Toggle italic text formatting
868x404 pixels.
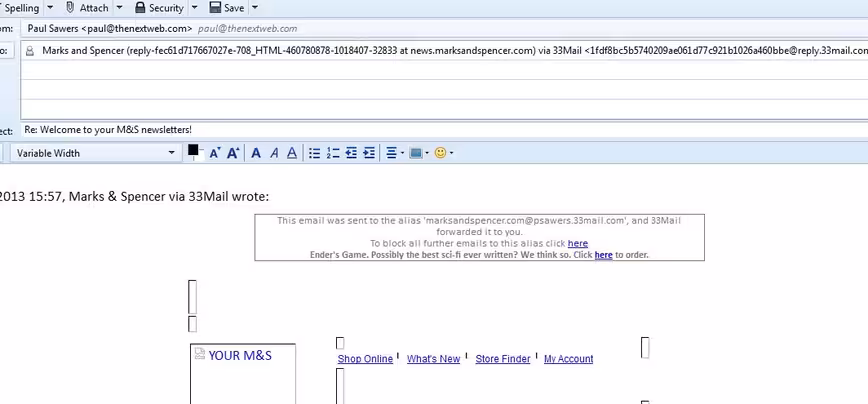click(x=274, y=153)
